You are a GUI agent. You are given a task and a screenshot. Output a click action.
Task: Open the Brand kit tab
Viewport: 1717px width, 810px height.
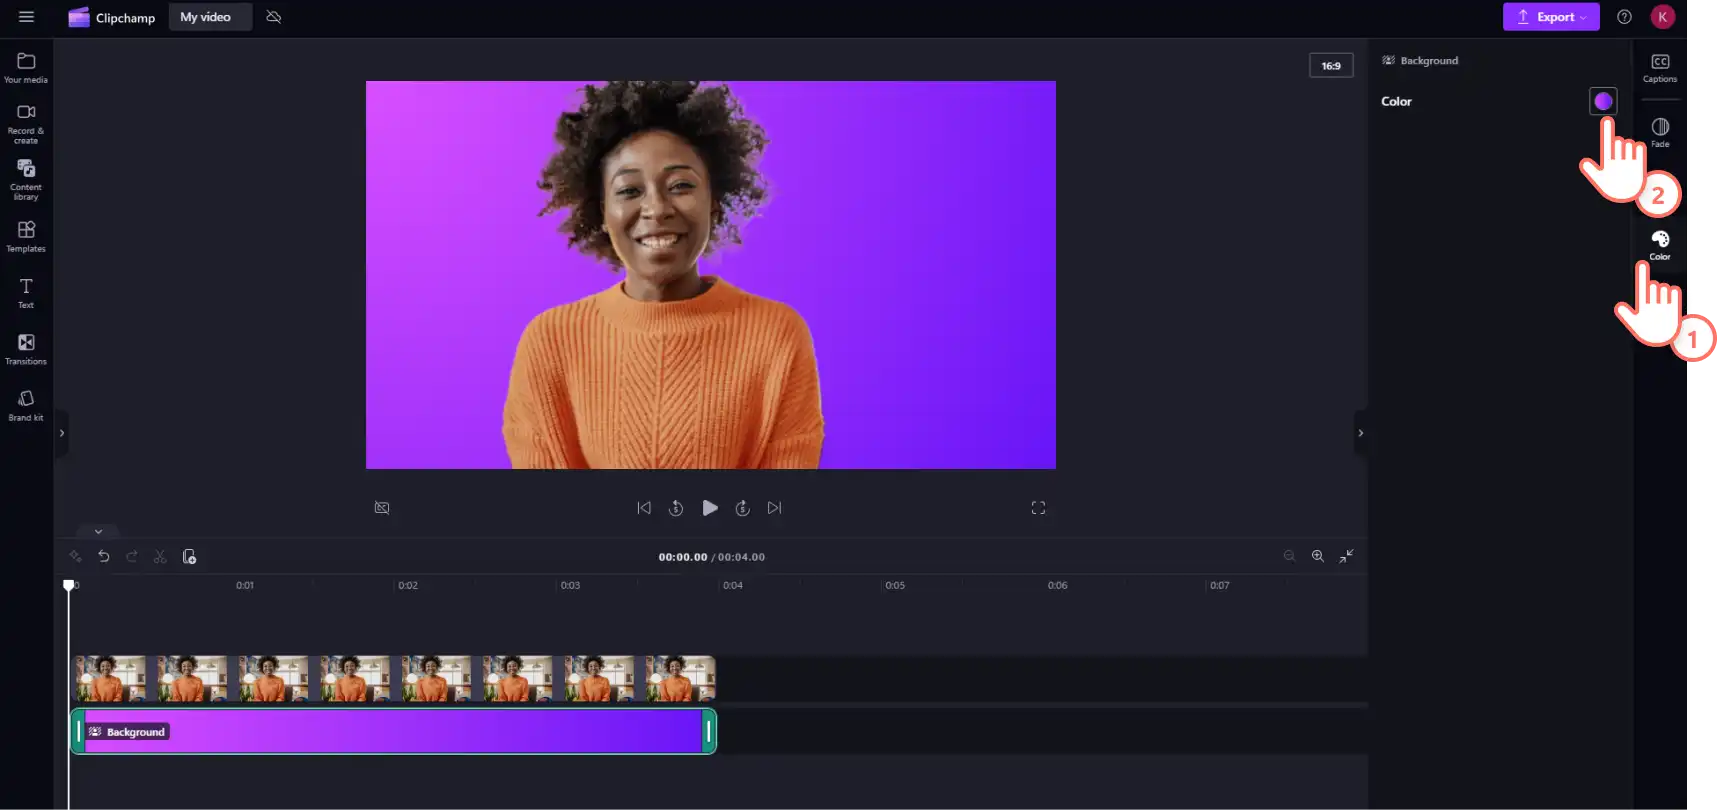pos(26,405)
